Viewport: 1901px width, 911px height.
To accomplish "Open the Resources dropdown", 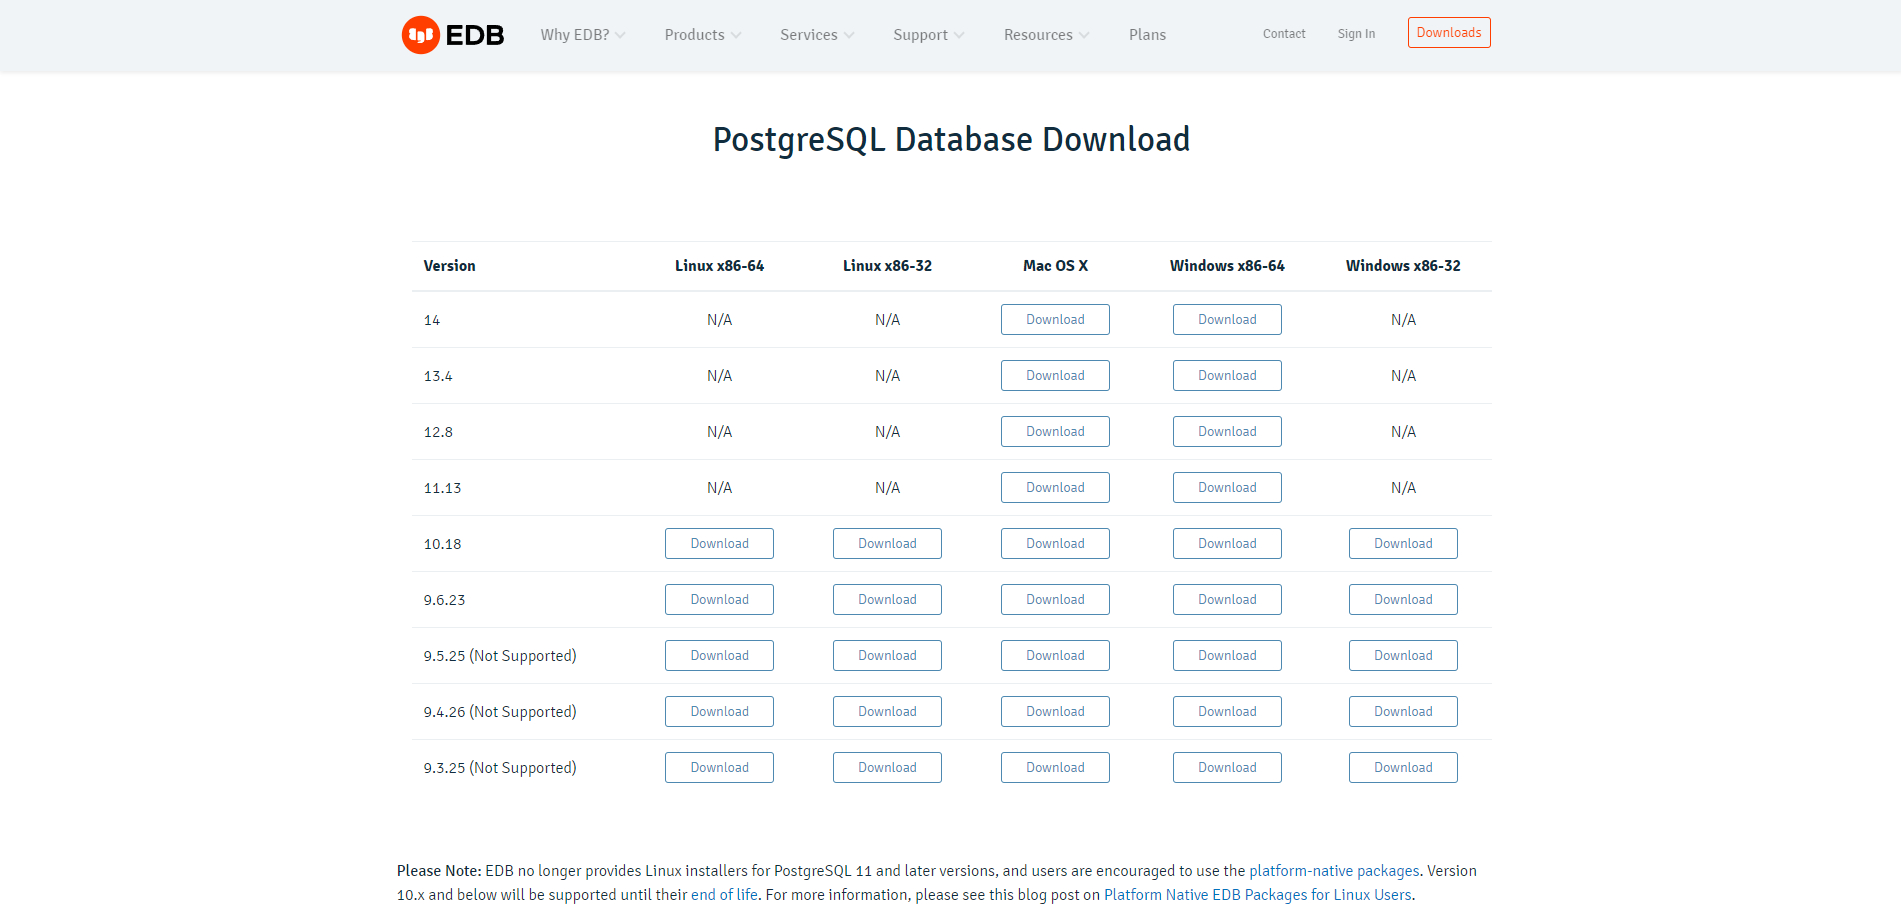I will pos(1047,35).
